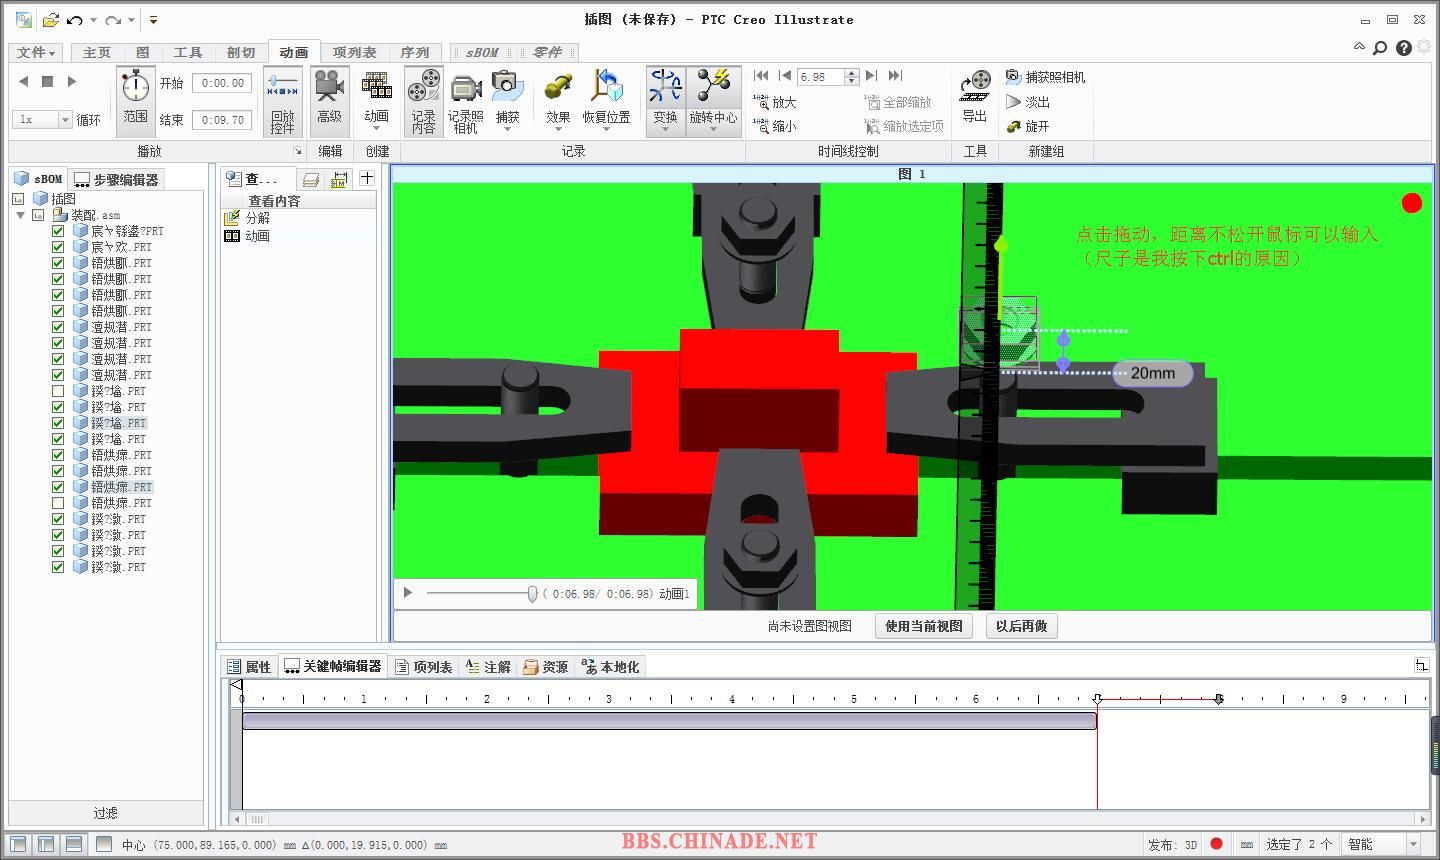Click the 淡出 fade out tool

pyautogui.click(x=1028, y=102)
